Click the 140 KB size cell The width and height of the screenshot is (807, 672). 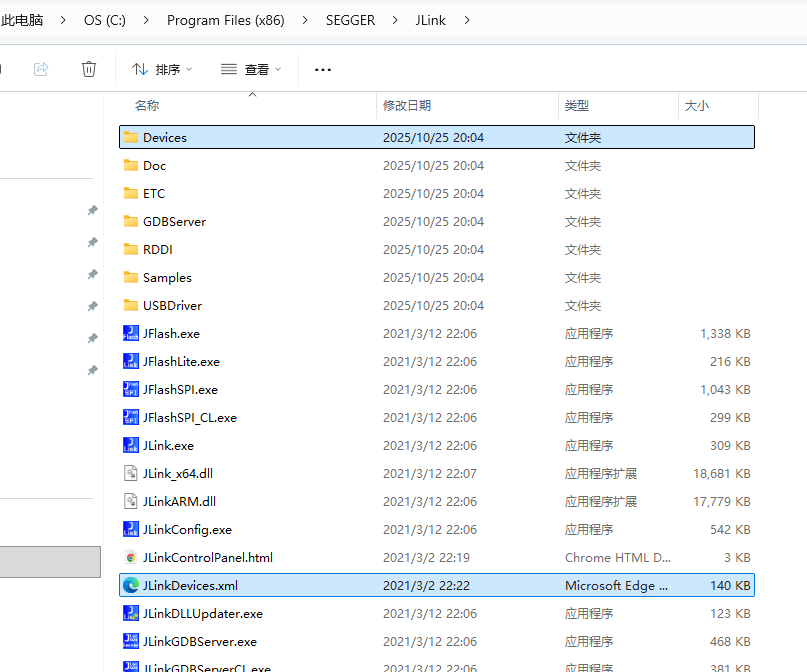(730, 586)
